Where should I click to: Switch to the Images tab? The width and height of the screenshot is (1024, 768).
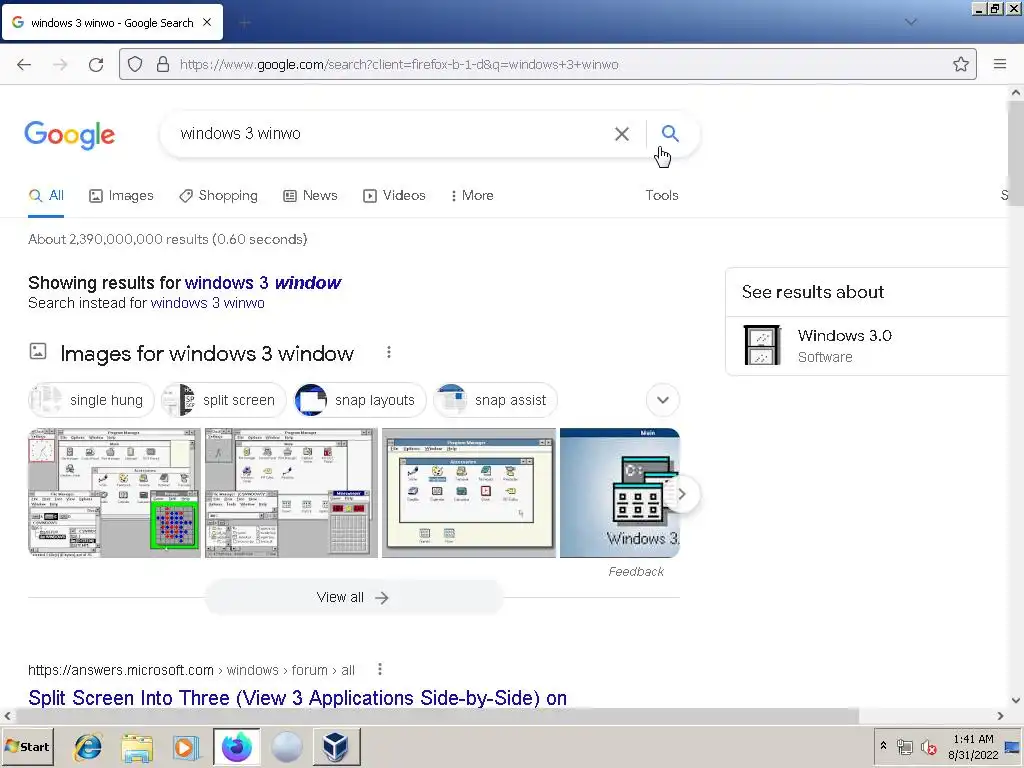point(121,195)
